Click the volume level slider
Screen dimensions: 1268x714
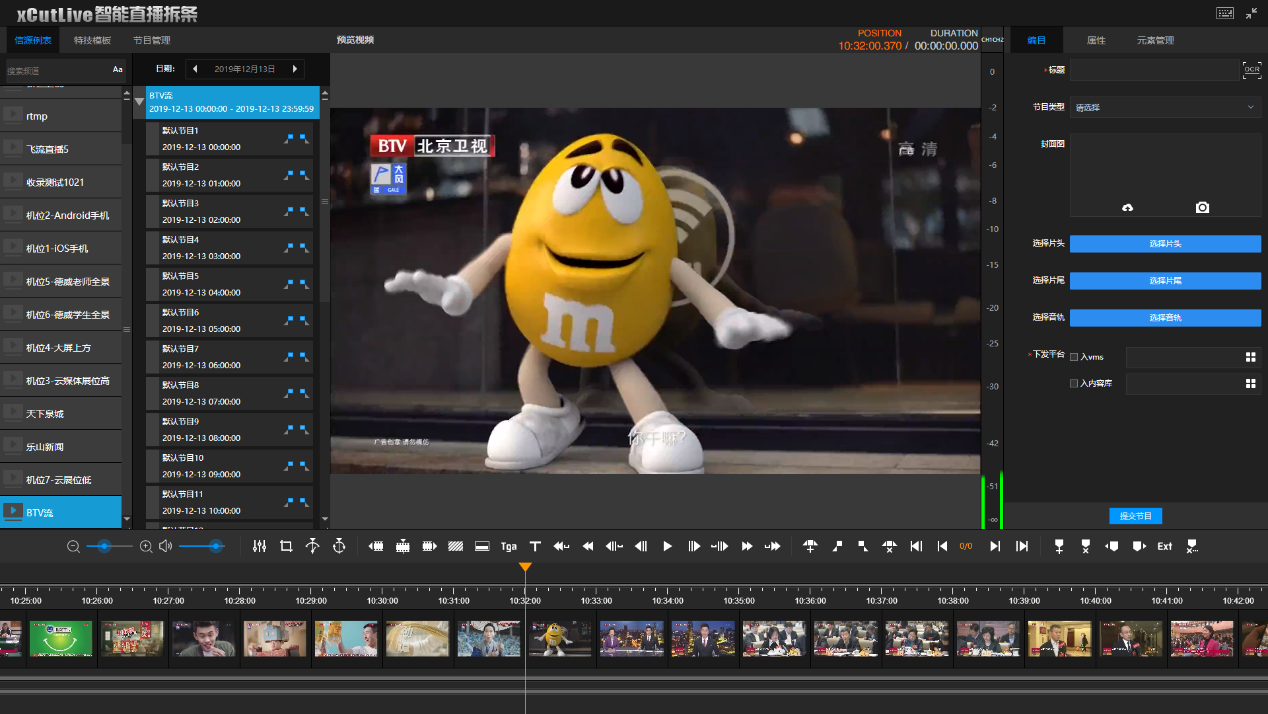(x=201, y=546)
